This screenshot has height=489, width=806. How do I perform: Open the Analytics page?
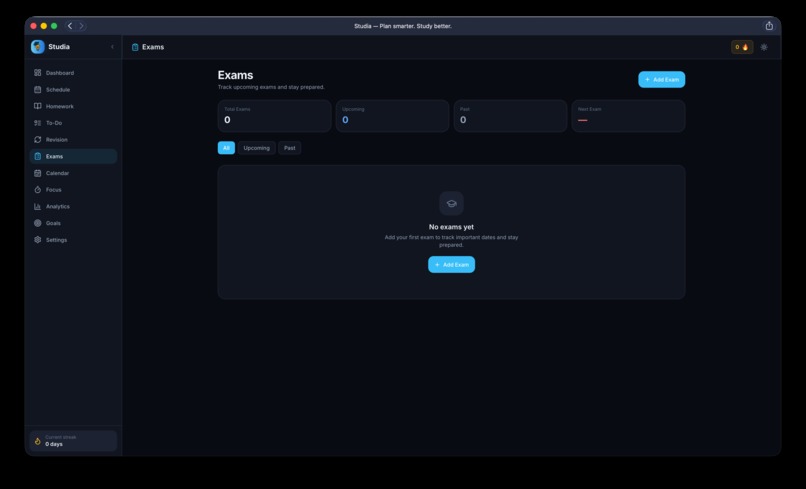tap(73, 207)
